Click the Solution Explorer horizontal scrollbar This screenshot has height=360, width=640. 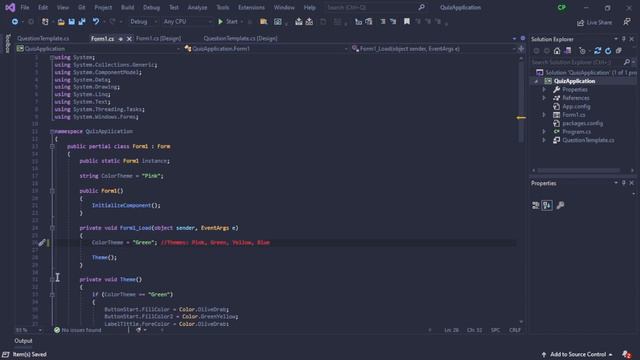(x=579, y=170)
